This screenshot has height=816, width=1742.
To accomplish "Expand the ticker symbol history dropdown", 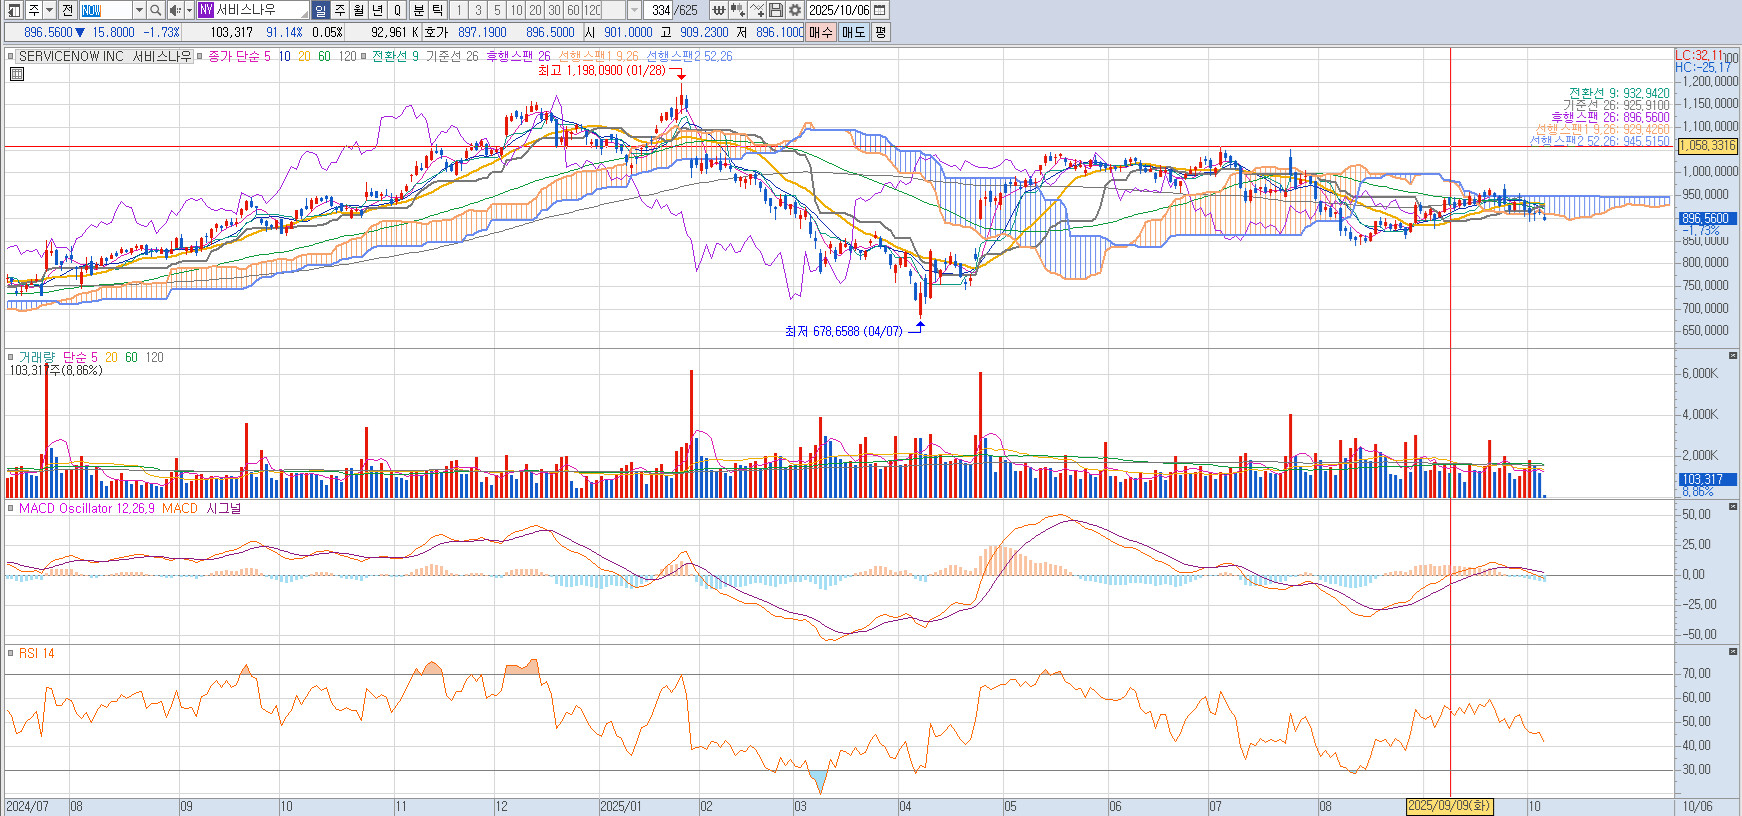I will (139, 10).
